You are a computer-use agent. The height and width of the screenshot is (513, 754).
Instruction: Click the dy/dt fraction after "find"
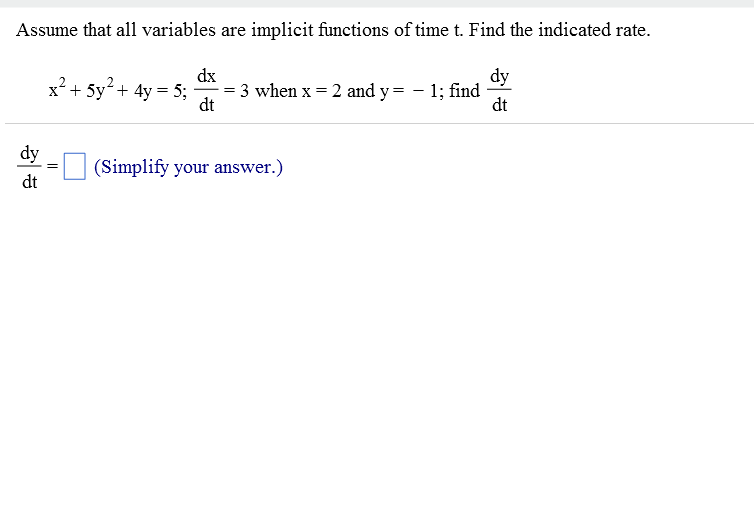(x=499, y=90)
